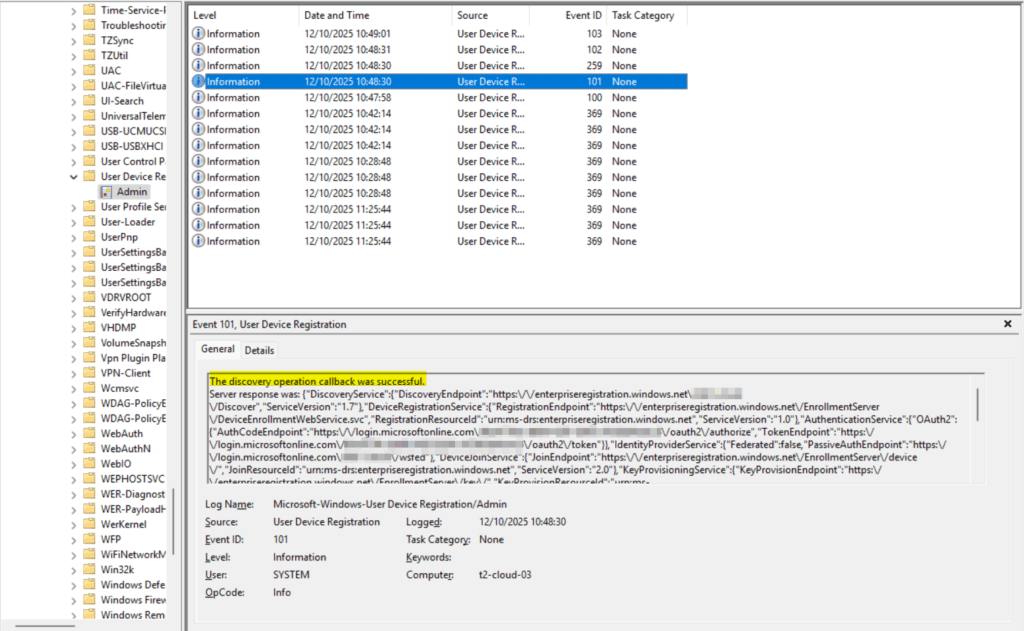The height and width of the screenshot is (631, 1024).
Task: Collapse the User Device Registration tree node
Action: coord(73,176)
